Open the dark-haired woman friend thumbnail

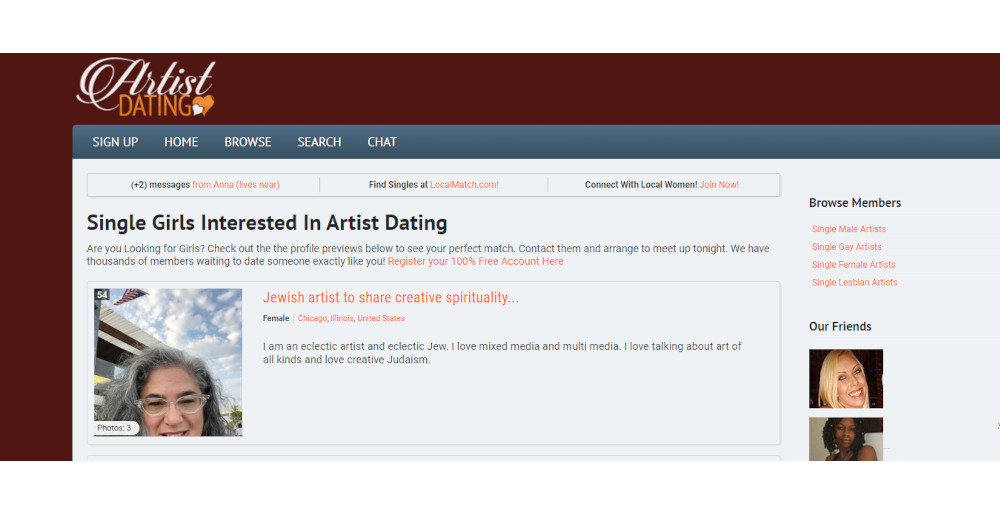[x=846, y=439]
